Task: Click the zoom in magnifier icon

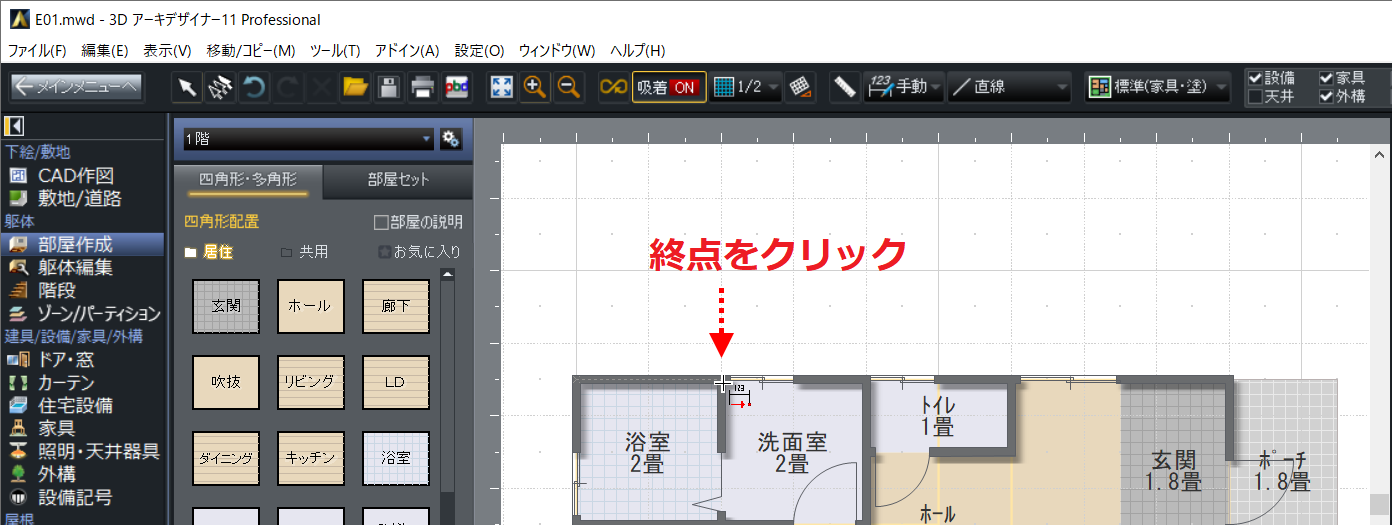Action: [x=535, y=87]
